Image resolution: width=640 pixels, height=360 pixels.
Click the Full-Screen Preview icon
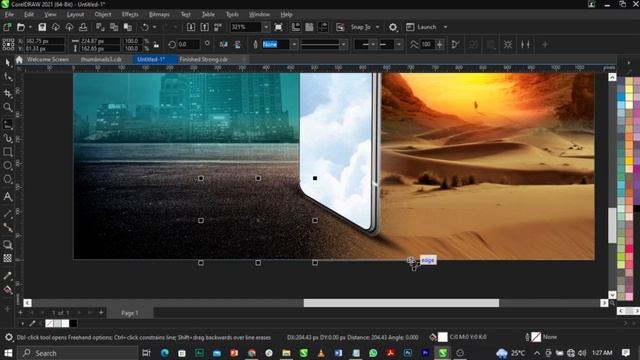(278, 27)
